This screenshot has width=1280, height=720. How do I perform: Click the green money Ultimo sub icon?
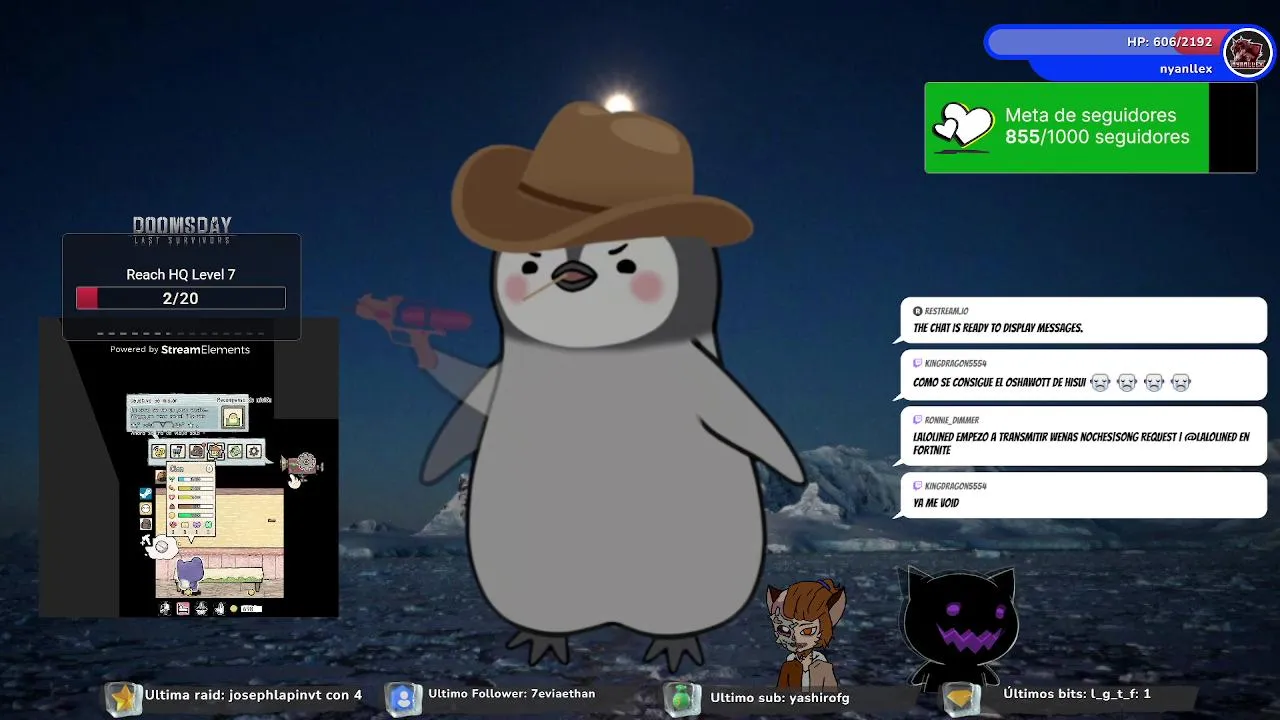684,698
